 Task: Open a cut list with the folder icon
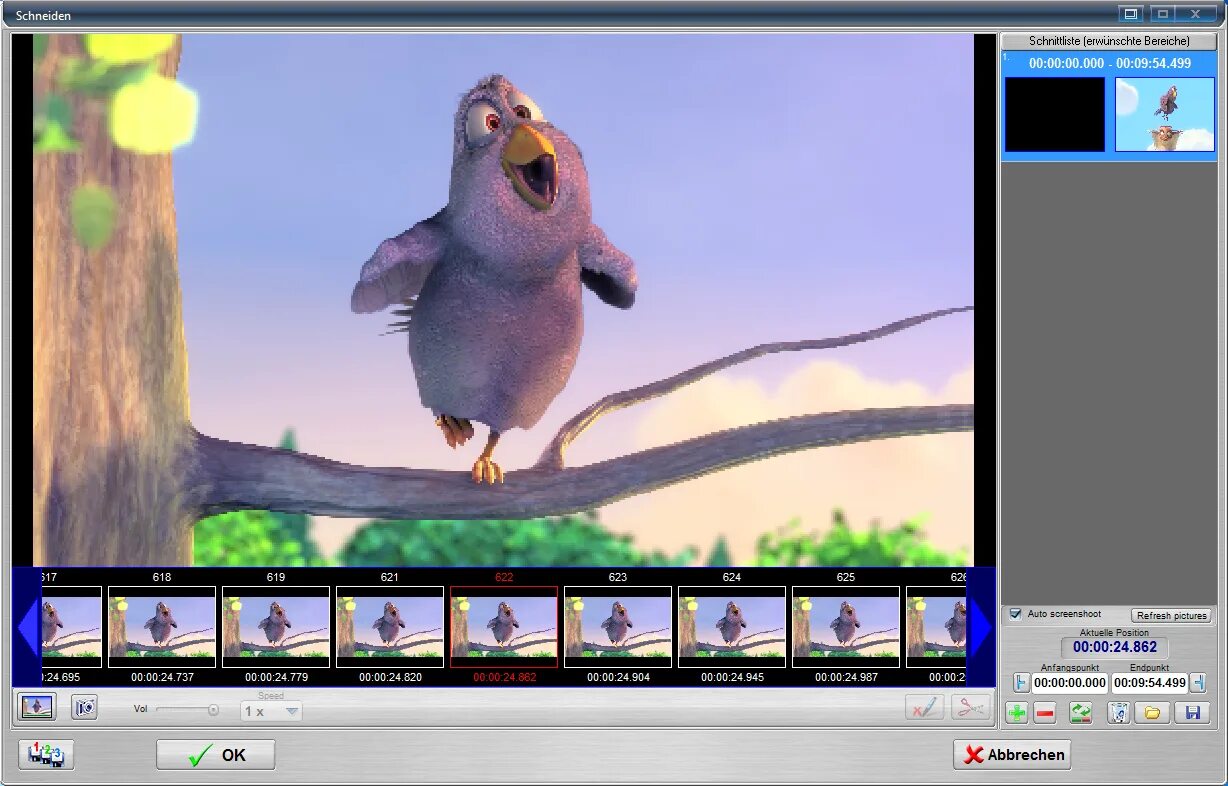(x=1153, y=713)
